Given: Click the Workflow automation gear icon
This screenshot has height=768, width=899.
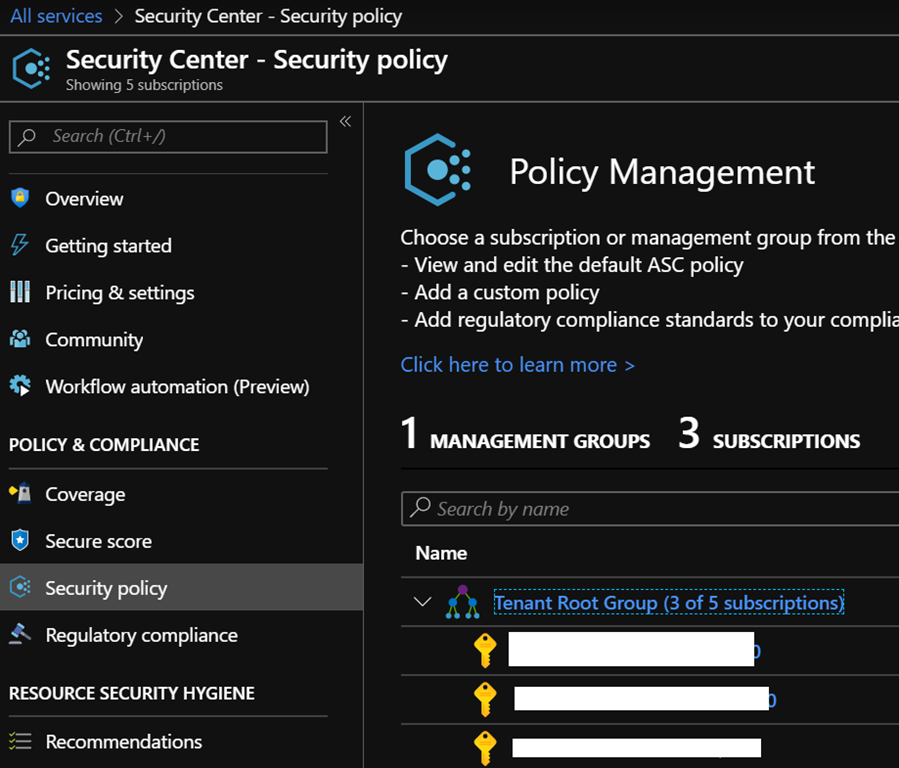Looking at the screenshot, I should pyautogui.click(x=20, y=386).
